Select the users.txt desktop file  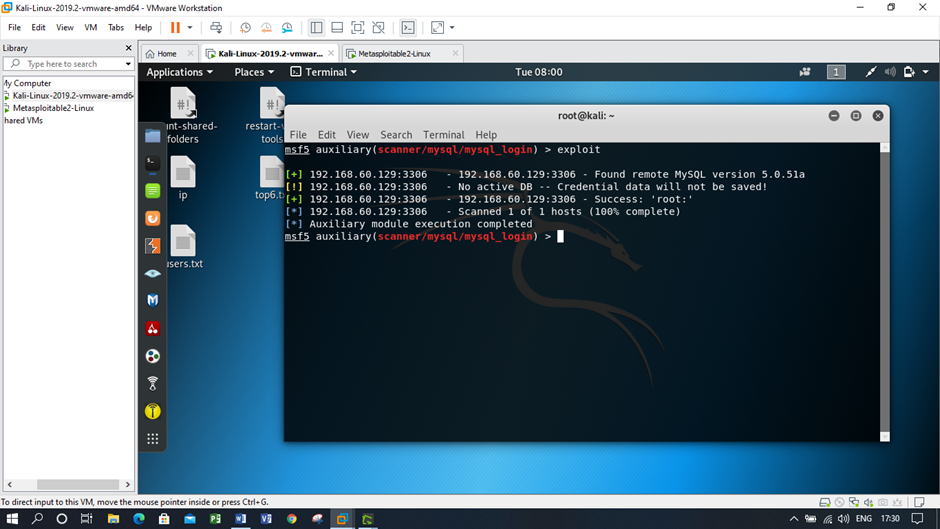(184, 247)
